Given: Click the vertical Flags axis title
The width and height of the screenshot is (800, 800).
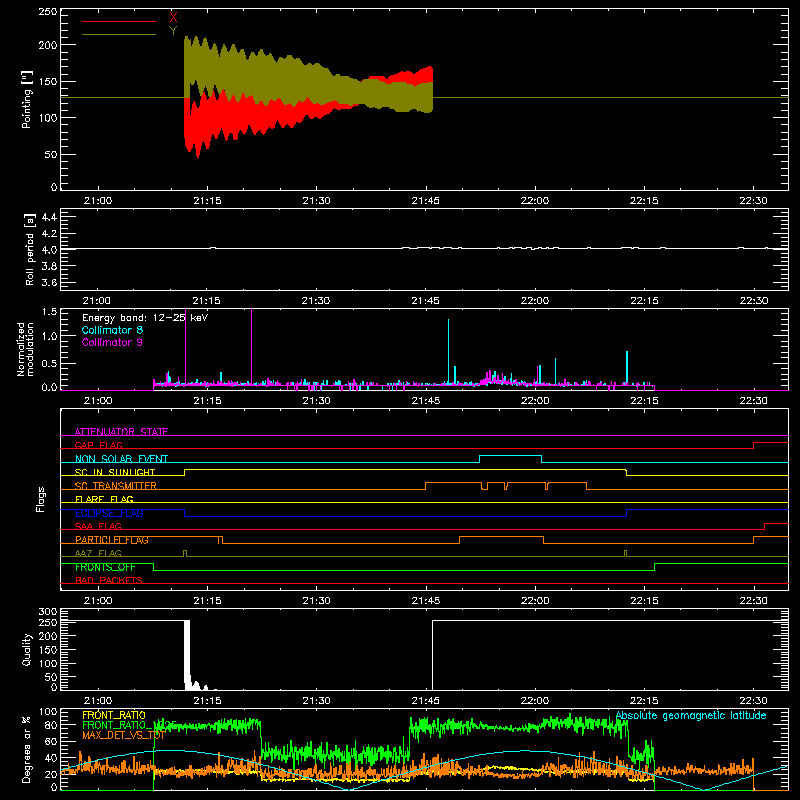Looking at the screenshot, I should coord(40,500).
